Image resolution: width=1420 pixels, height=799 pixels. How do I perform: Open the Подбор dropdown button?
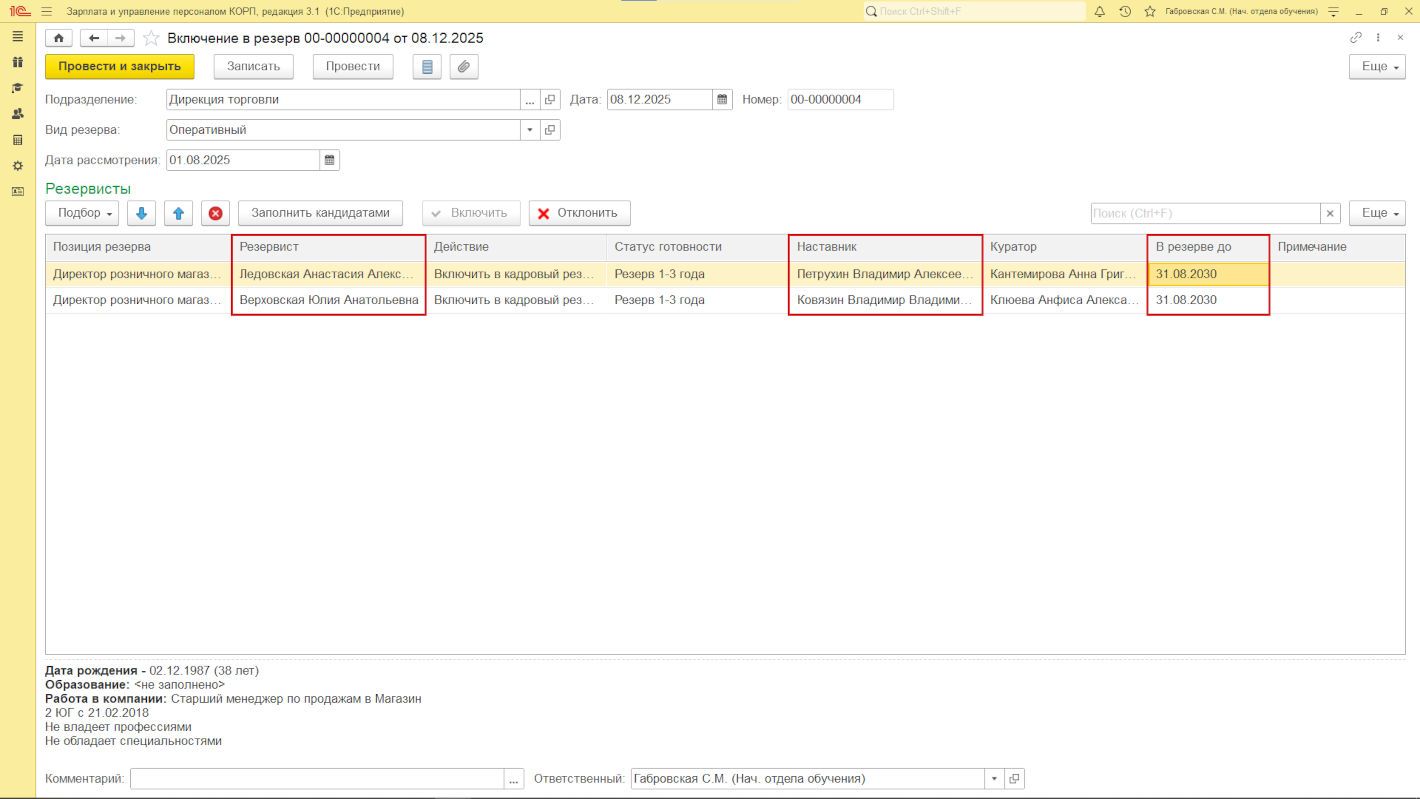coord(82,213)
